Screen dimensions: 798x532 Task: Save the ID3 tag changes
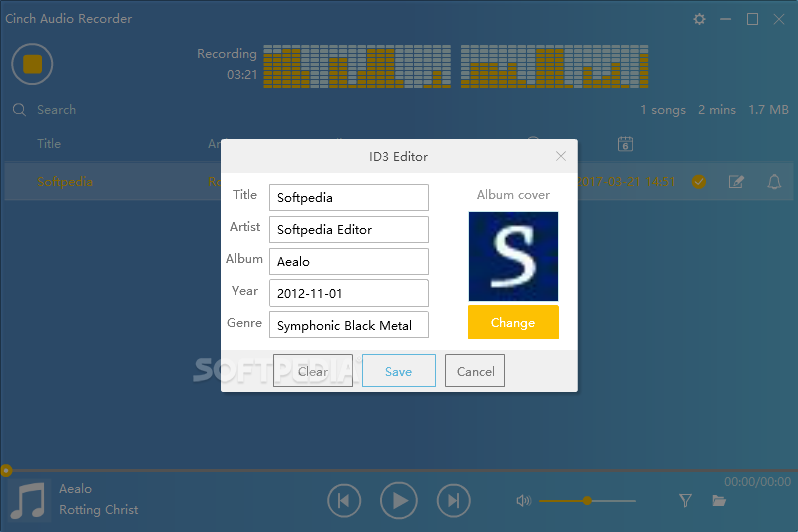click(x=398, y=371)
